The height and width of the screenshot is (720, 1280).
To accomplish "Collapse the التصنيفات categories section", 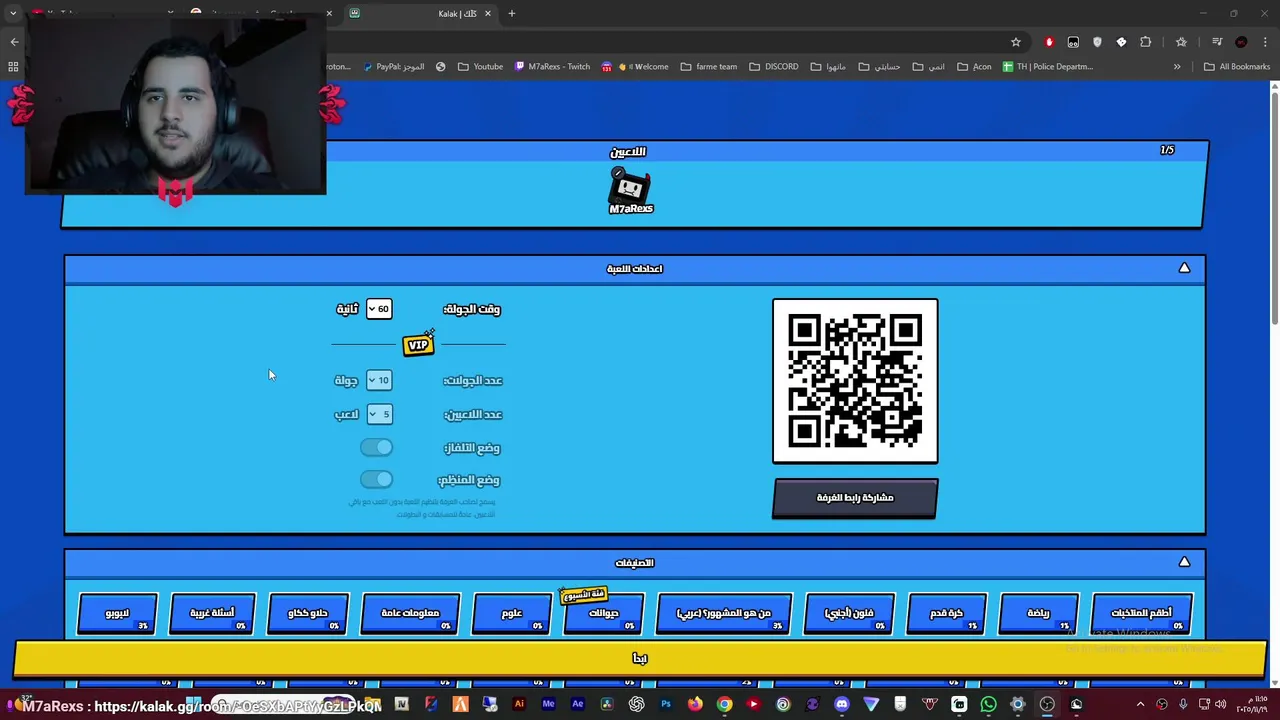I will pos(1184,562).
